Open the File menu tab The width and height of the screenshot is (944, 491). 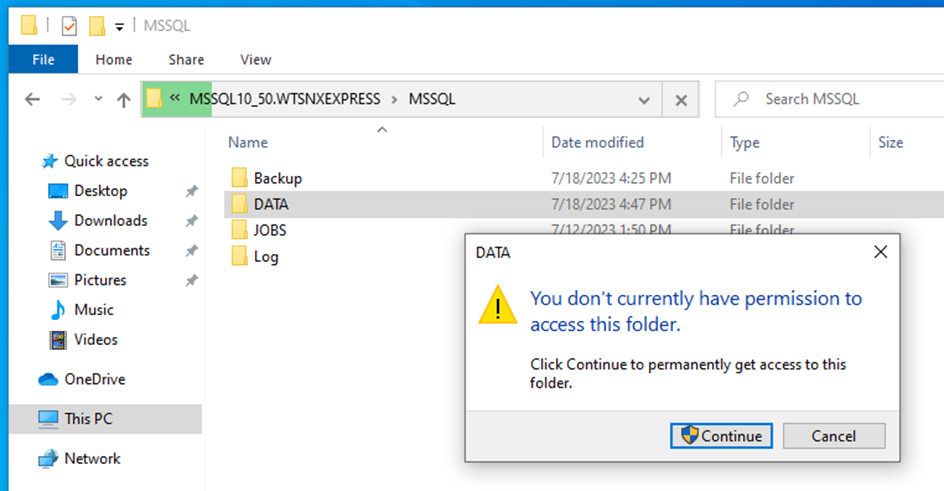(x=43, y=60)
